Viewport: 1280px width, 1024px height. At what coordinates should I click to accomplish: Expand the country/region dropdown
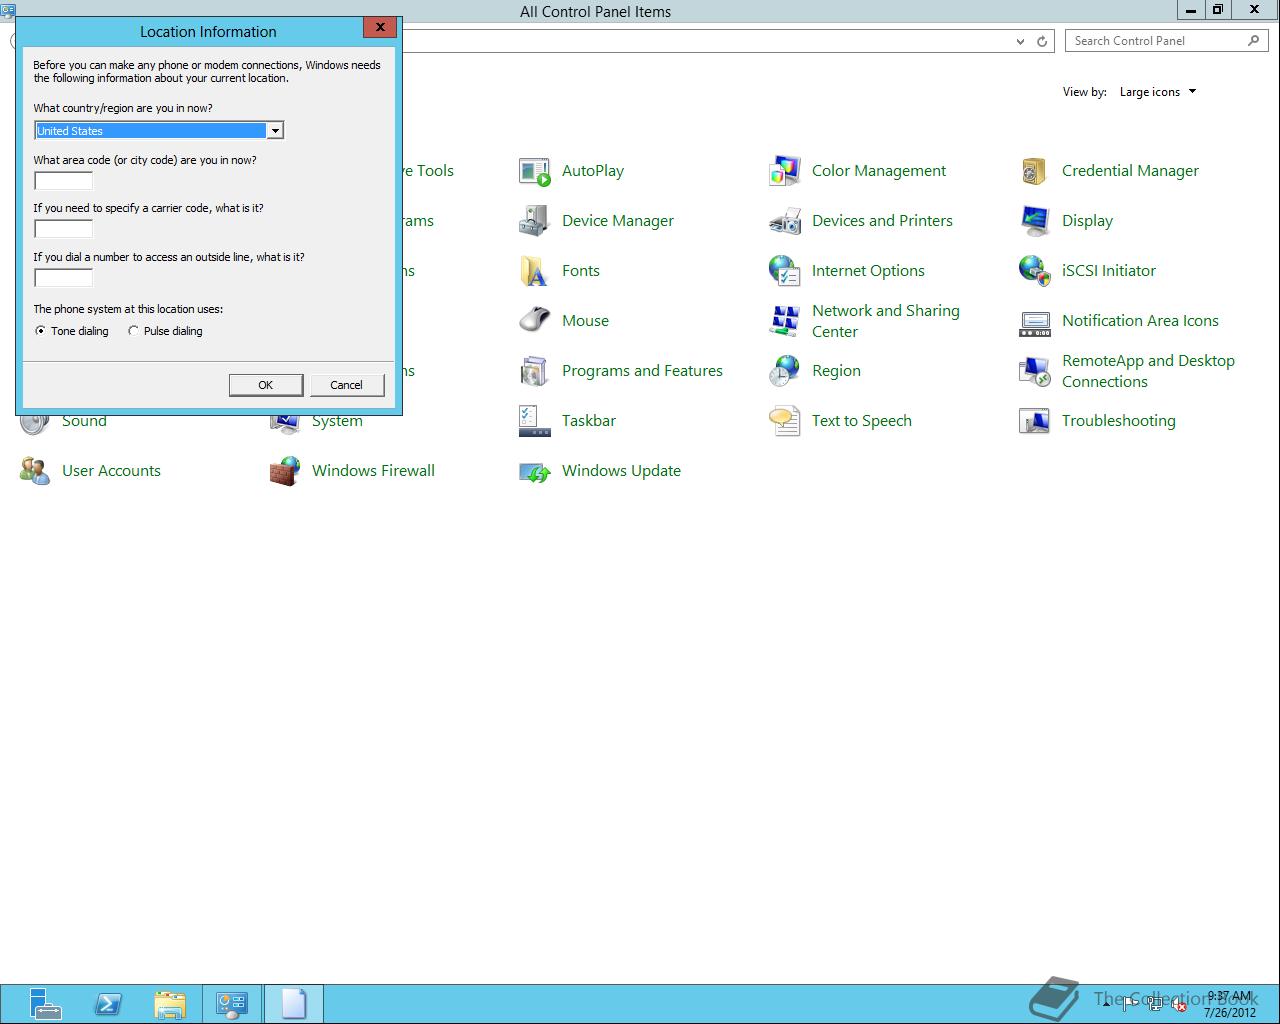[274, 131]
